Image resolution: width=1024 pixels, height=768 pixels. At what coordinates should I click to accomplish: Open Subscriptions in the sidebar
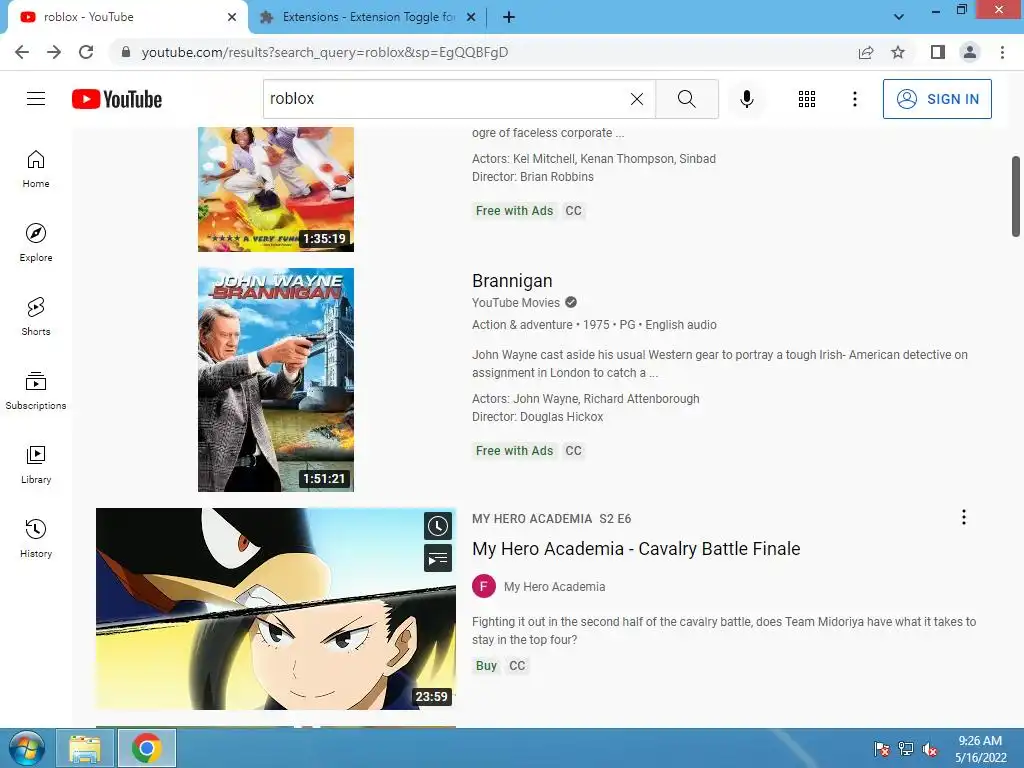pyautogui.click(x=36, y=391)
